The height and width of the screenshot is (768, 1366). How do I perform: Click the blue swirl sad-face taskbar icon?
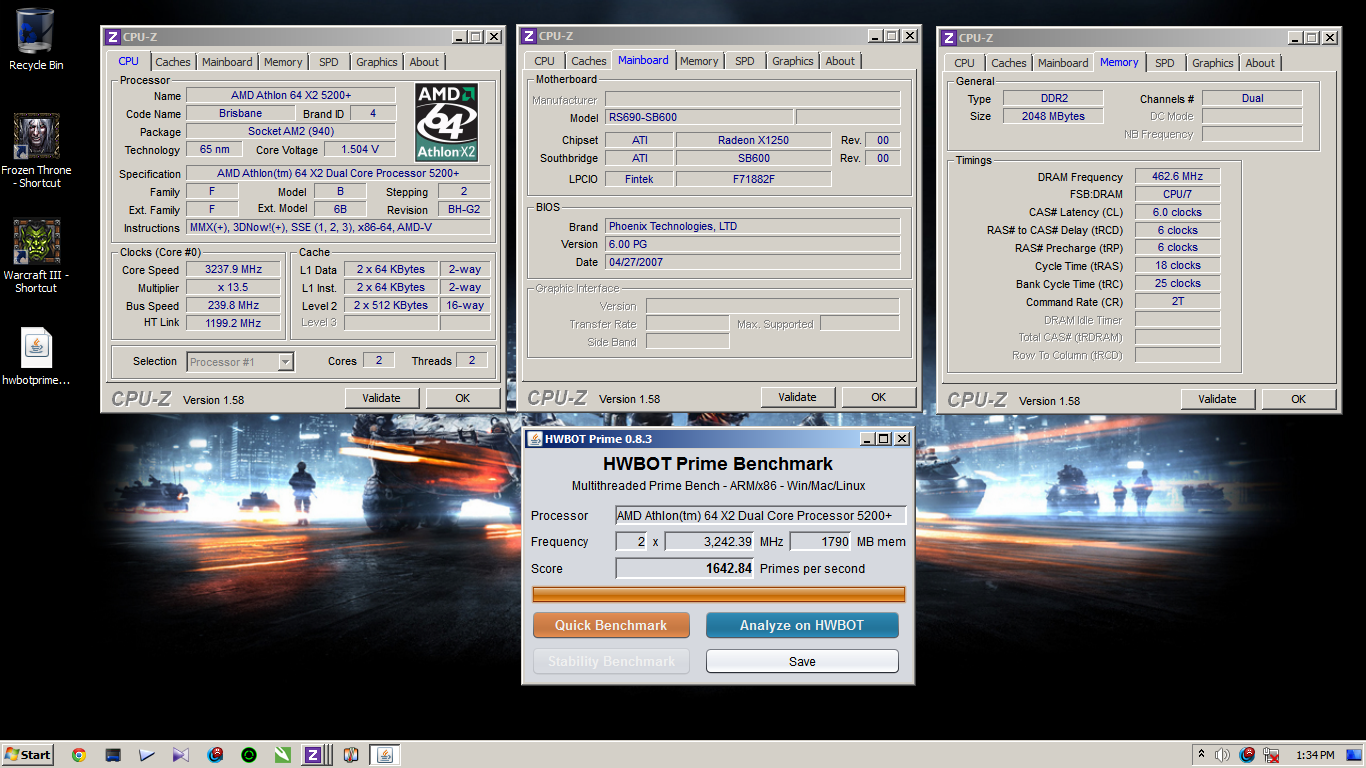[x=215, y=755]
